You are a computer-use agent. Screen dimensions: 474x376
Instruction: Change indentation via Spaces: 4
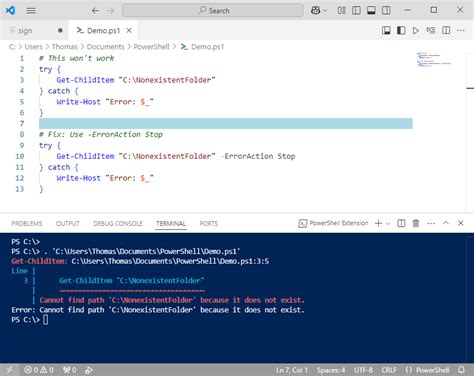[x=331, y=370]
